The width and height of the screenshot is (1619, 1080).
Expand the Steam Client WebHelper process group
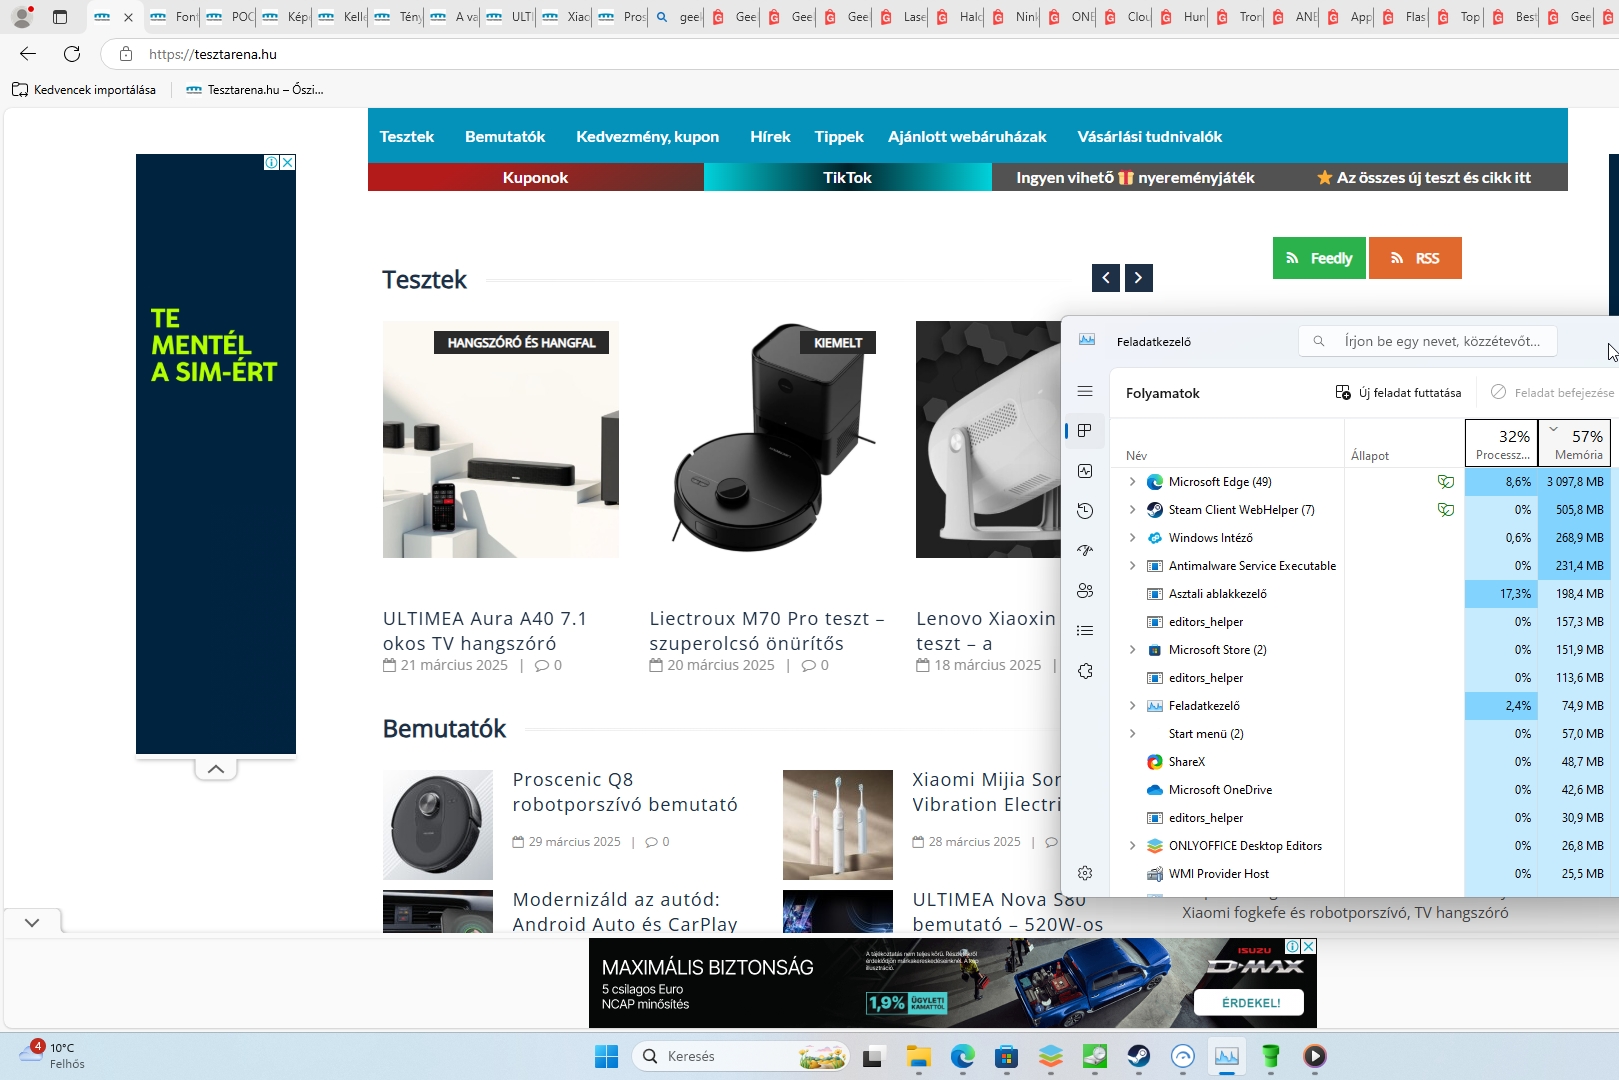(x=1132, y=510)
